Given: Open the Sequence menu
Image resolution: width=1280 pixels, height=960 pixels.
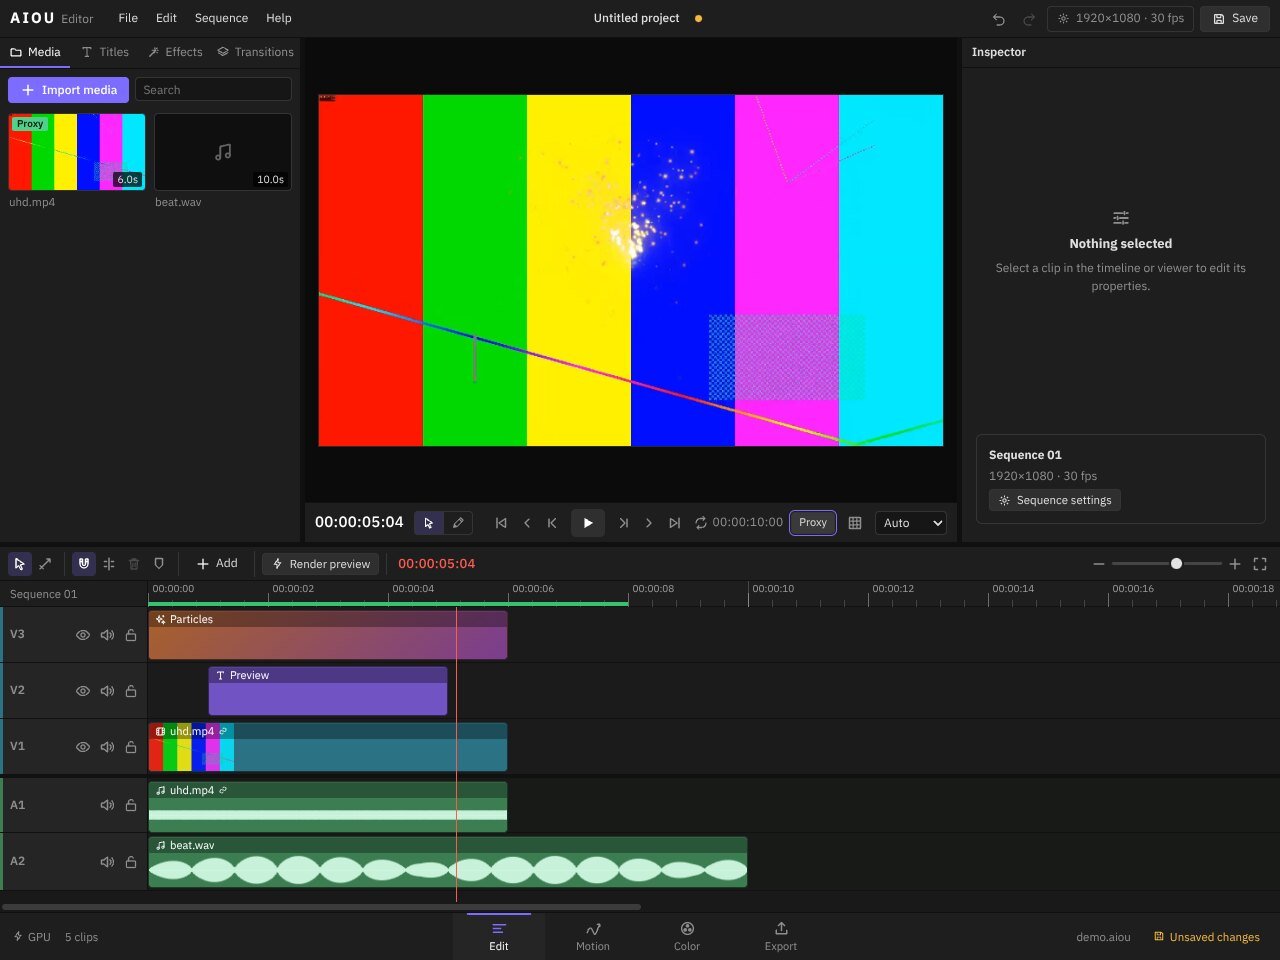Looking at the screenshot, I should coord(221,18).
